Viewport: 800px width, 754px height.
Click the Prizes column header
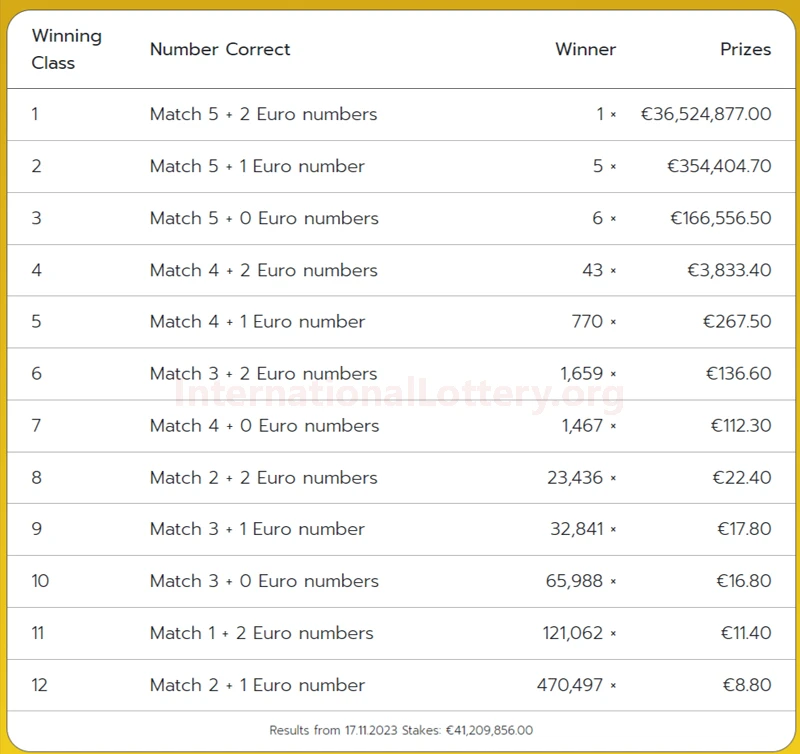point(745,49)
